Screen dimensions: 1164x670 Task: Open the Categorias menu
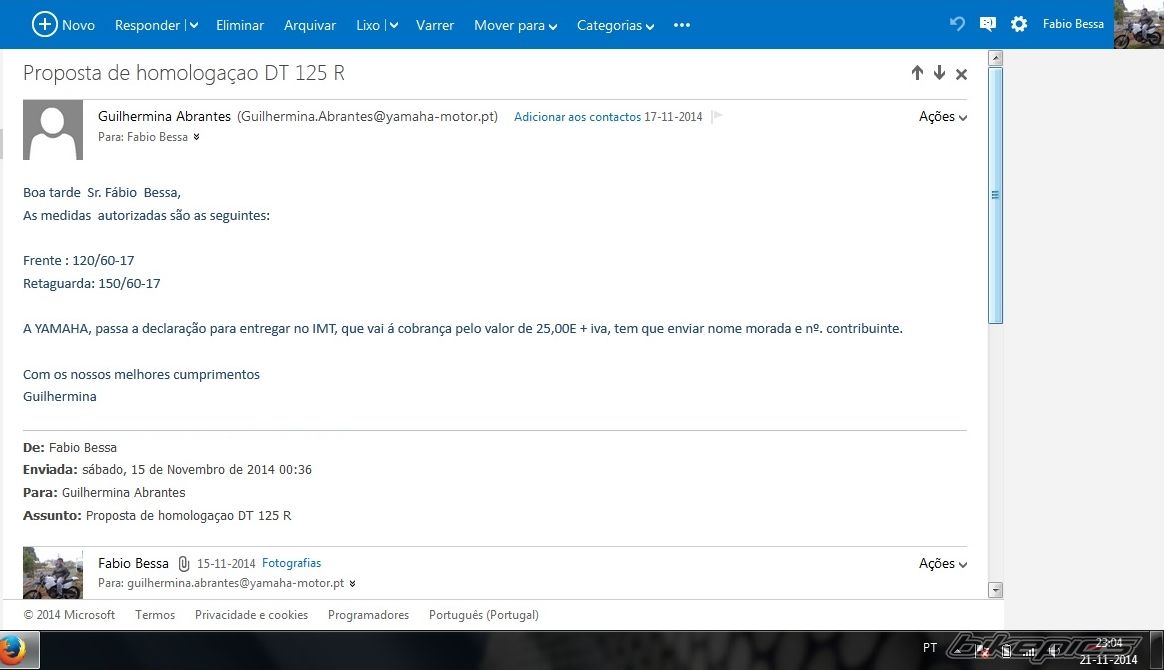coord(615,25)
